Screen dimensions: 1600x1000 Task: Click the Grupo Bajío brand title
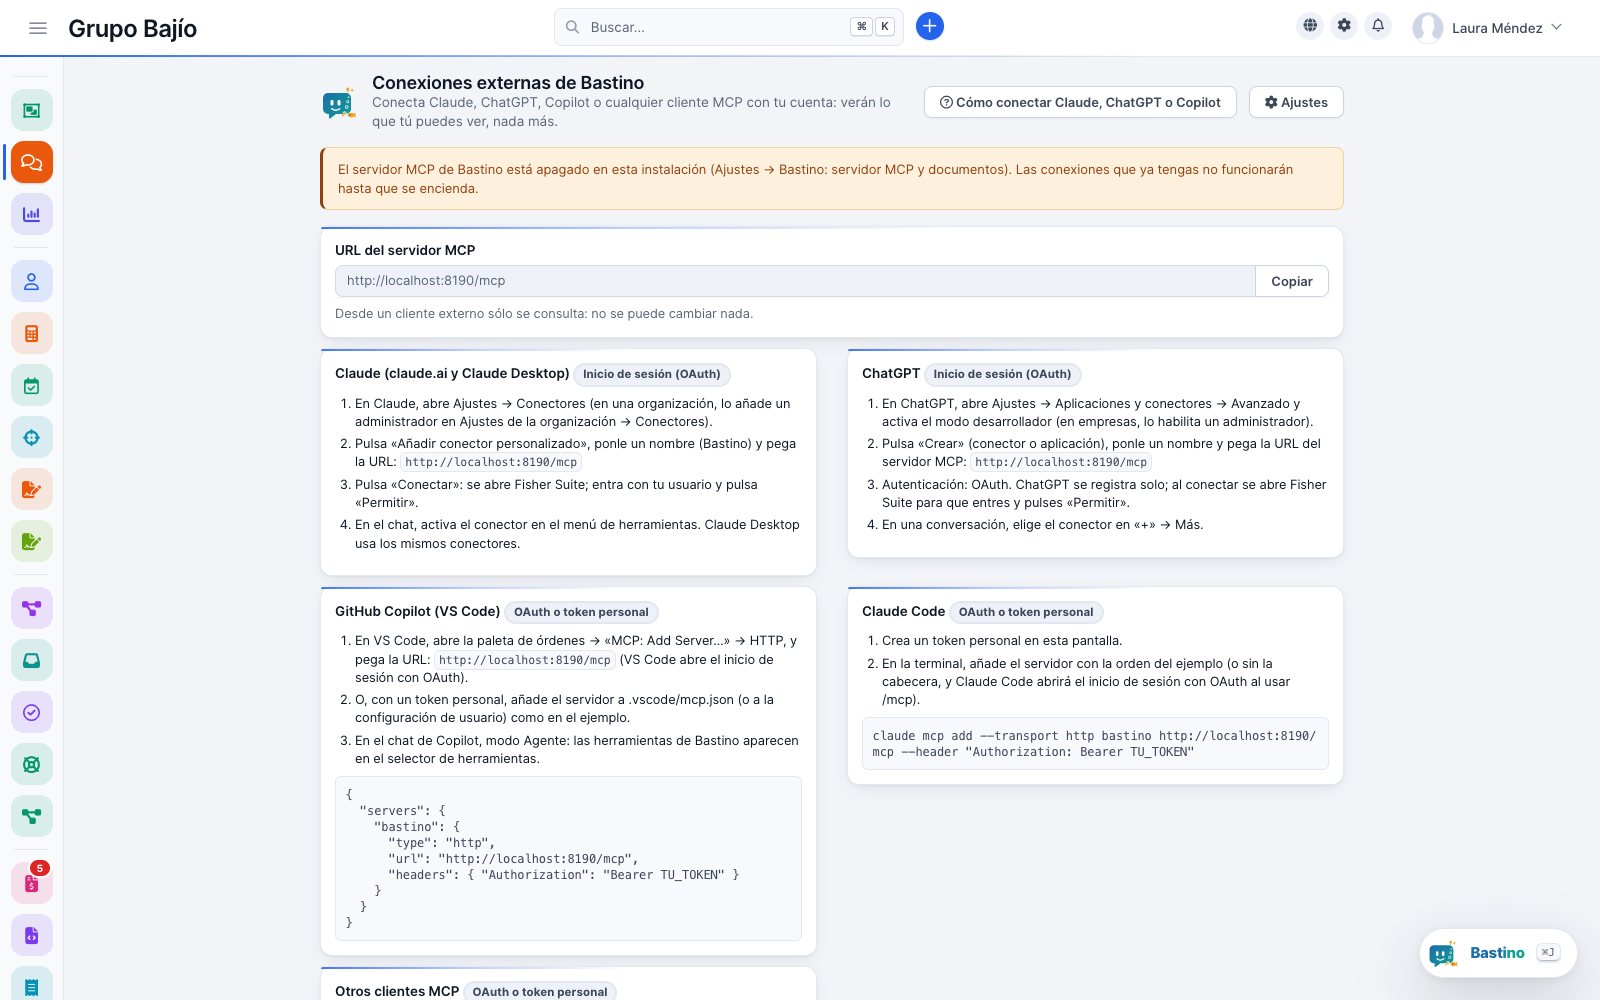132,28
